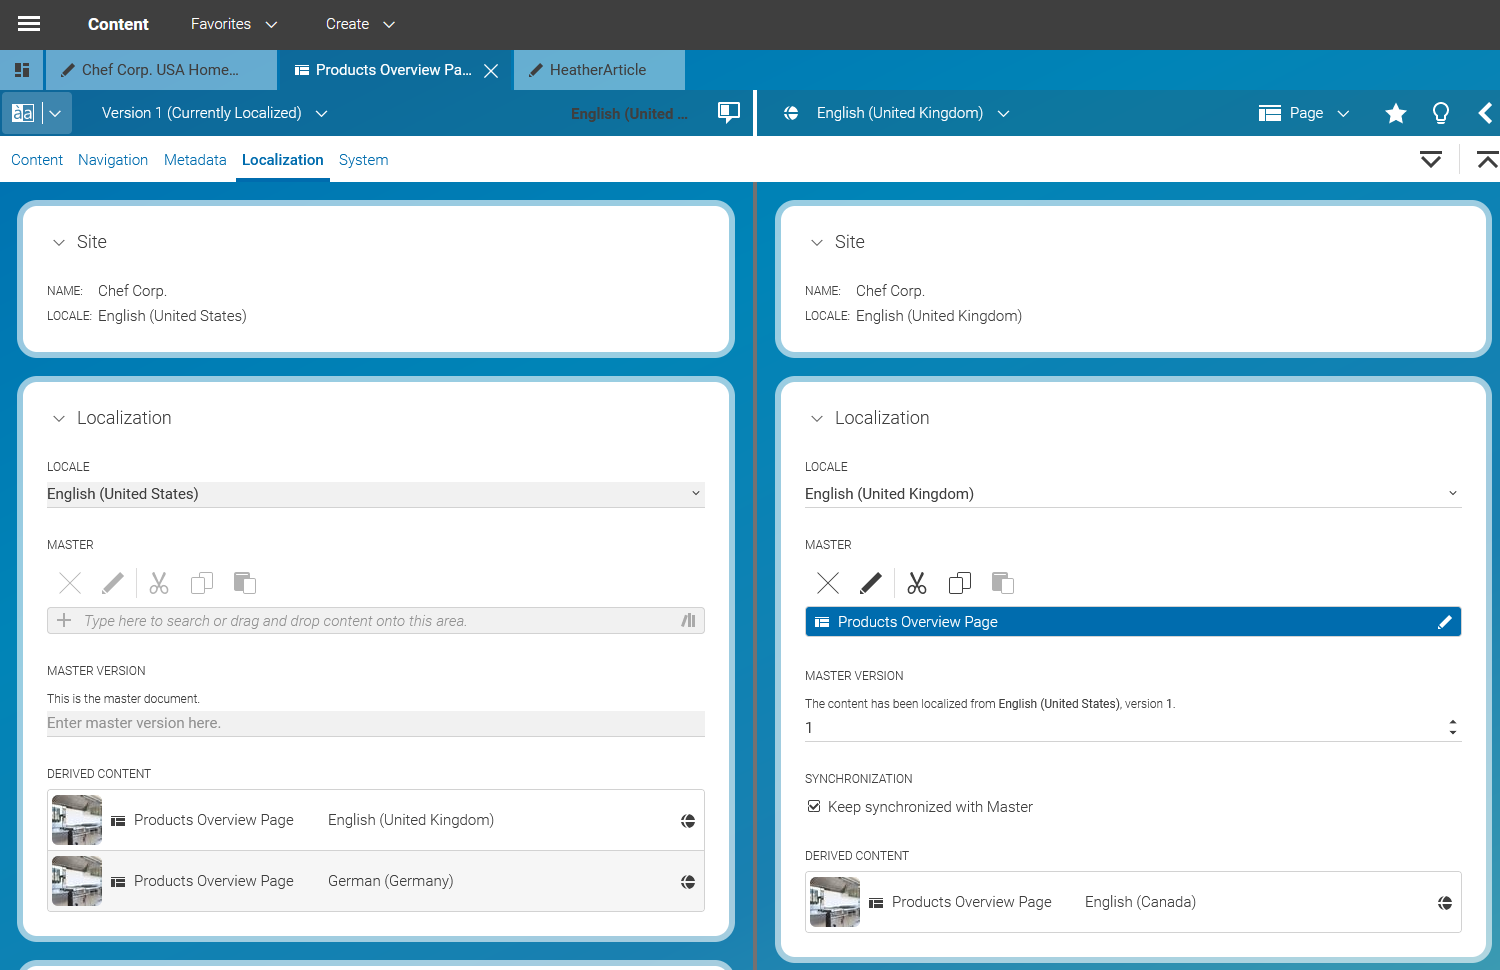Image resolution: width=1500 pixels, height=970 pixels.
Task: Bookmark the page with the star icon
Action: (1395, 113)
